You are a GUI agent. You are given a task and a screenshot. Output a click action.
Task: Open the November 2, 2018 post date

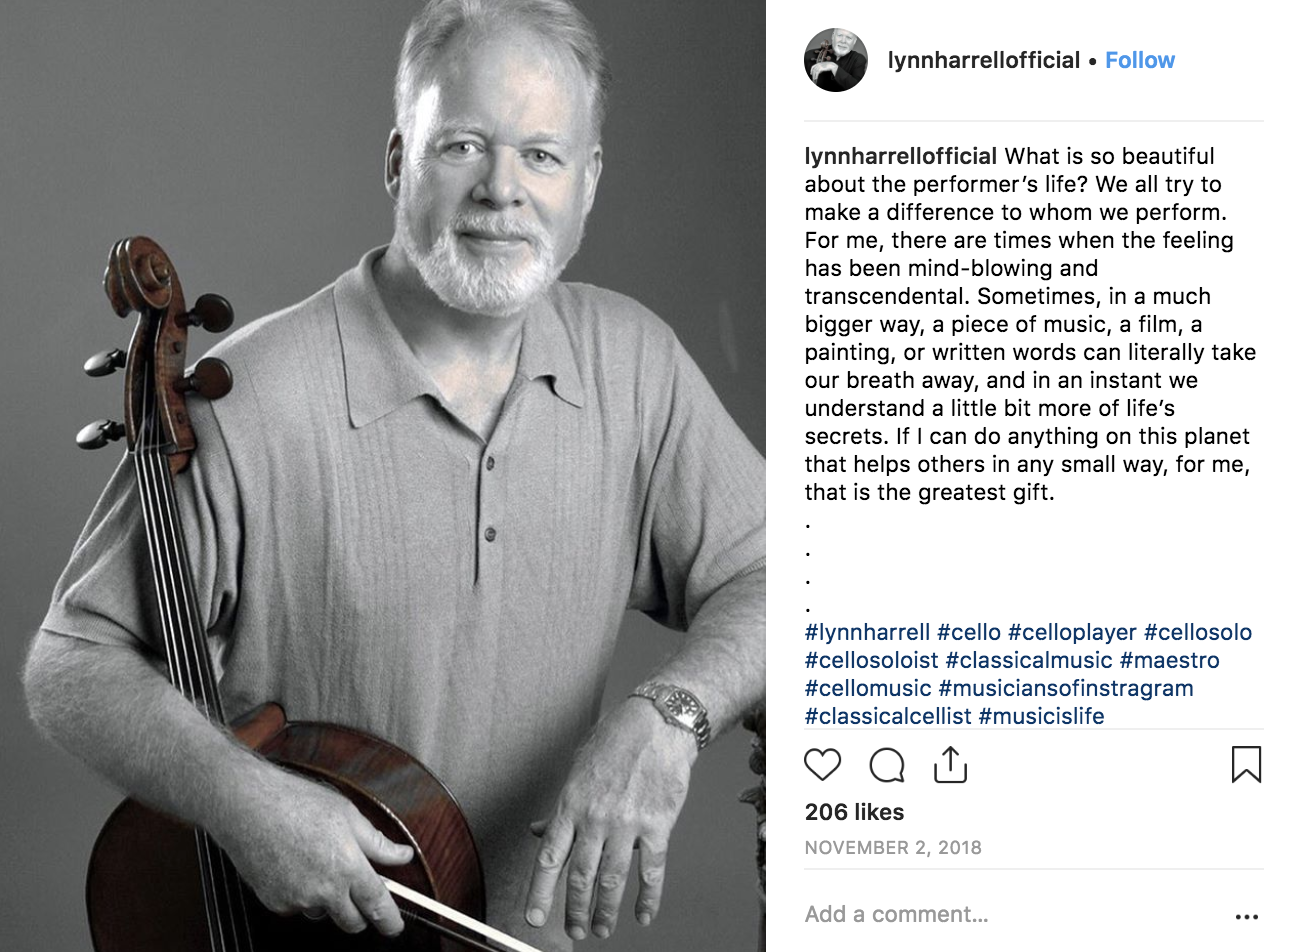pyautogui.click(x=893, y=848)
